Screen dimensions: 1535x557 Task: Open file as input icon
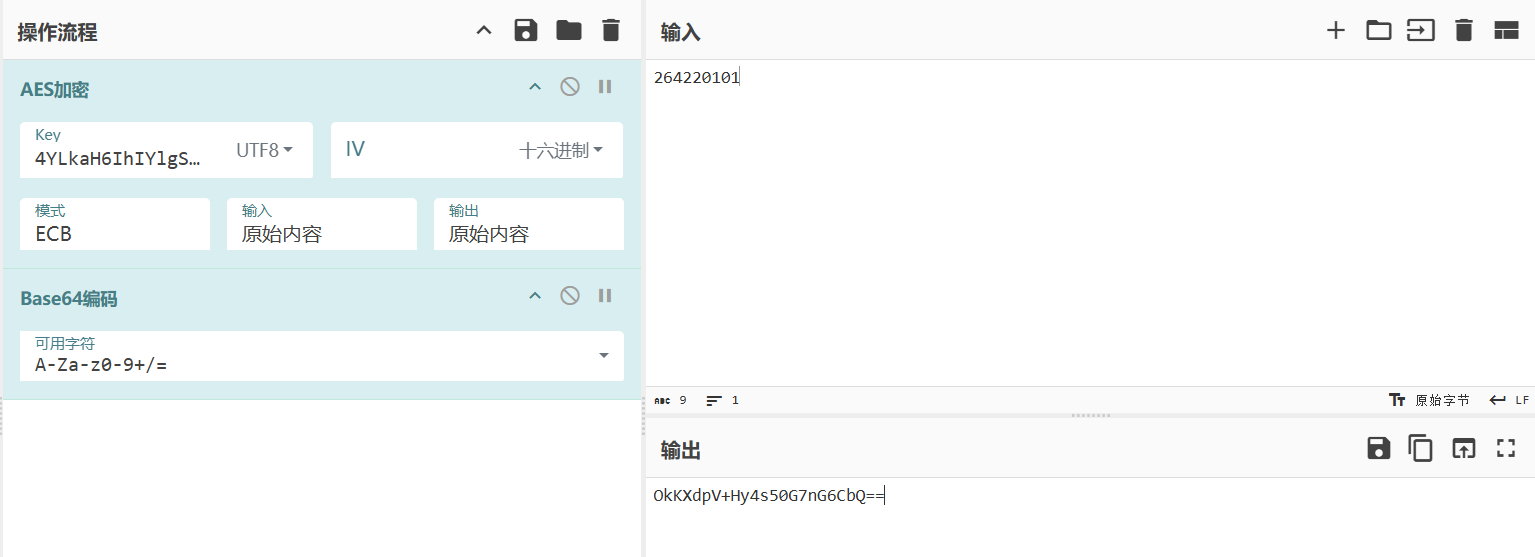pos(1421,30)
